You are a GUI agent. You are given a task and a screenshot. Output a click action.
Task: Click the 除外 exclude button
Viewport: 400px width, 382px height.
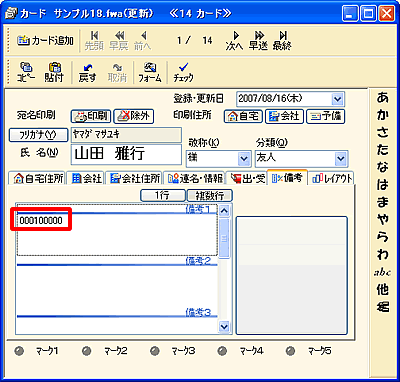point(134,116)
